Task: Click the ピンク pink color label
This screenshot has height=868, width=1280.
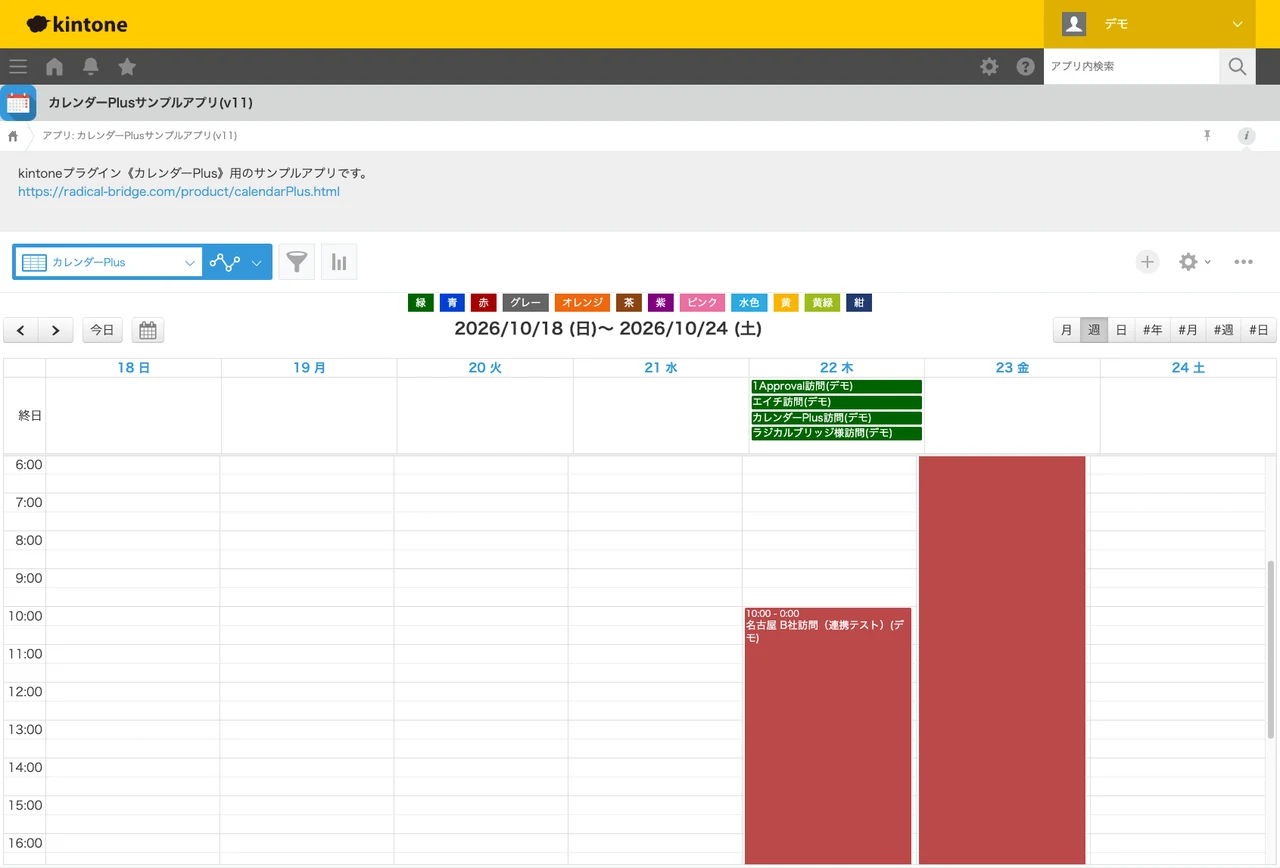Action: tap(702, 302)
